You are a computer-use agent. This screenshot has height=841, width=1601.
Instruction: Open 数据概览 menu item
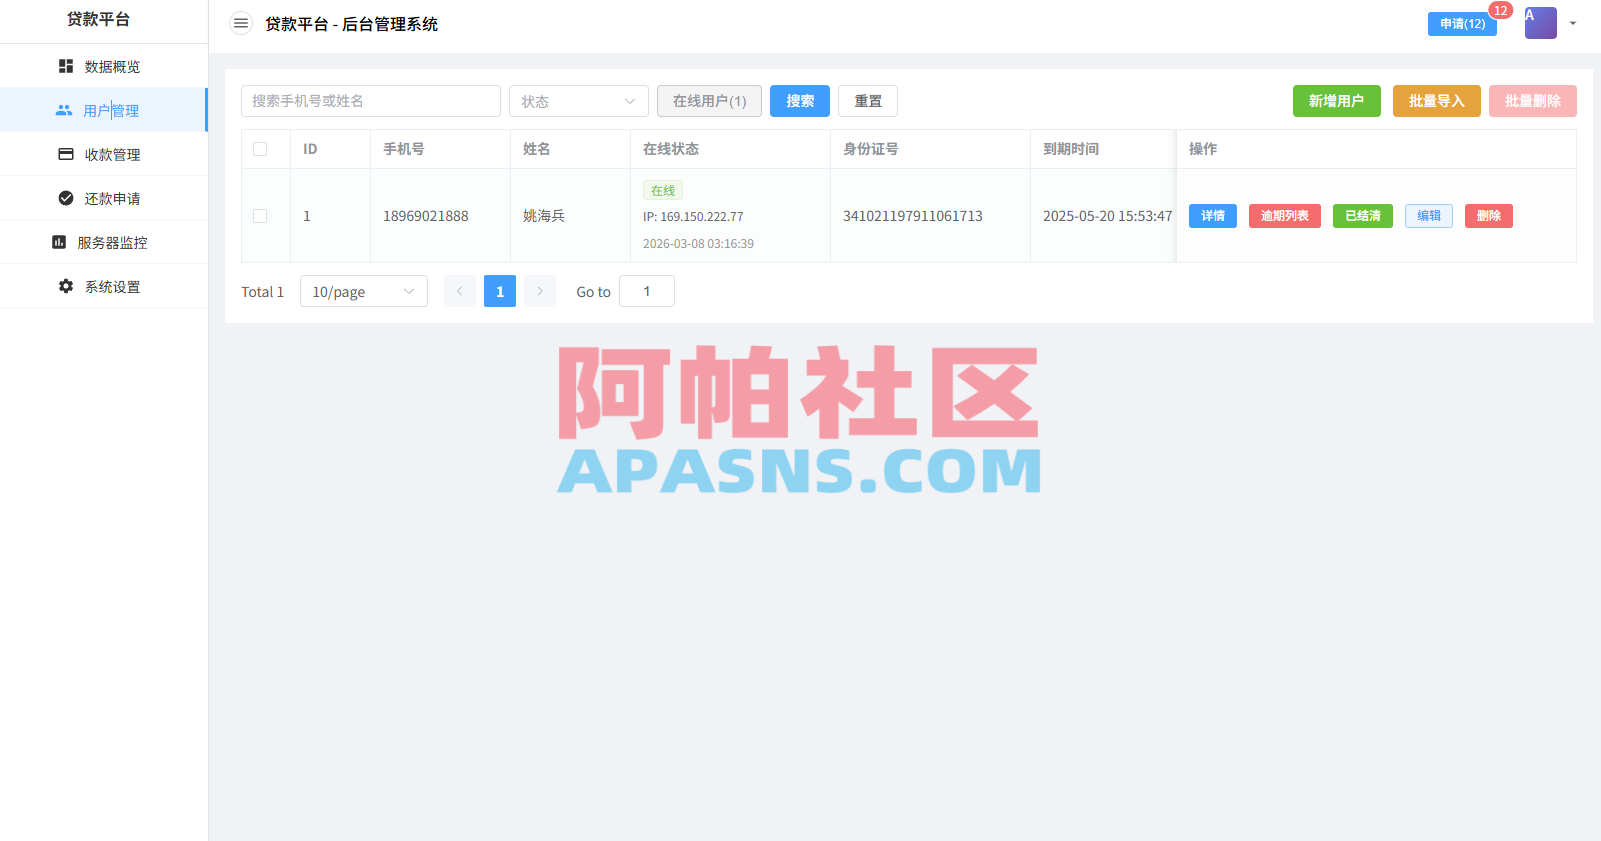point(104,66)
